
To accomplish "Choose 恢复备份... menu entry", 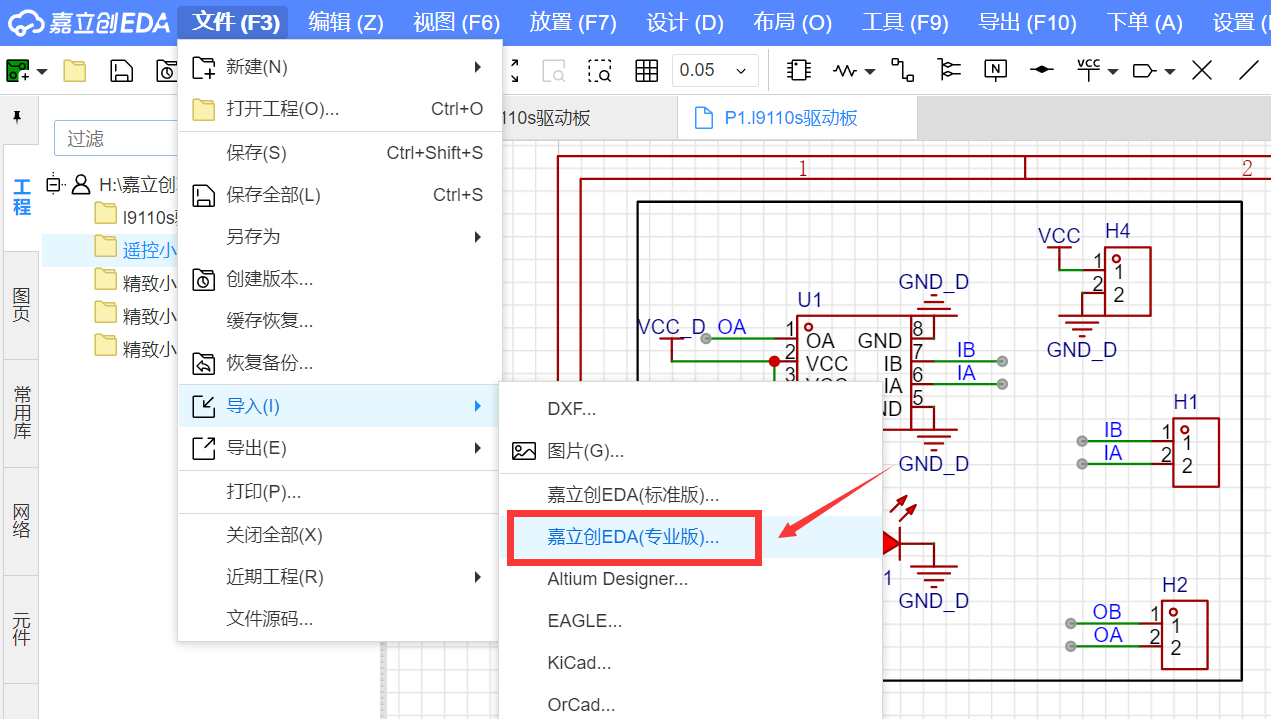I will click(339, 363).
